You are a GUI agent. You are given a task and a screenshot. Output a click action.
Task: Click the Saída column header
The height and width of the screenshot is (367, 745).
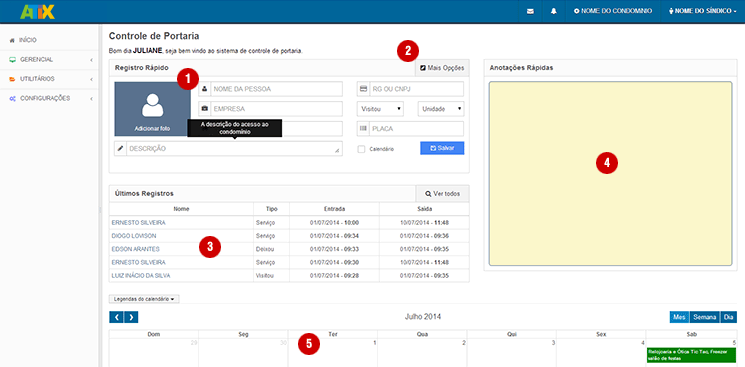424,209
